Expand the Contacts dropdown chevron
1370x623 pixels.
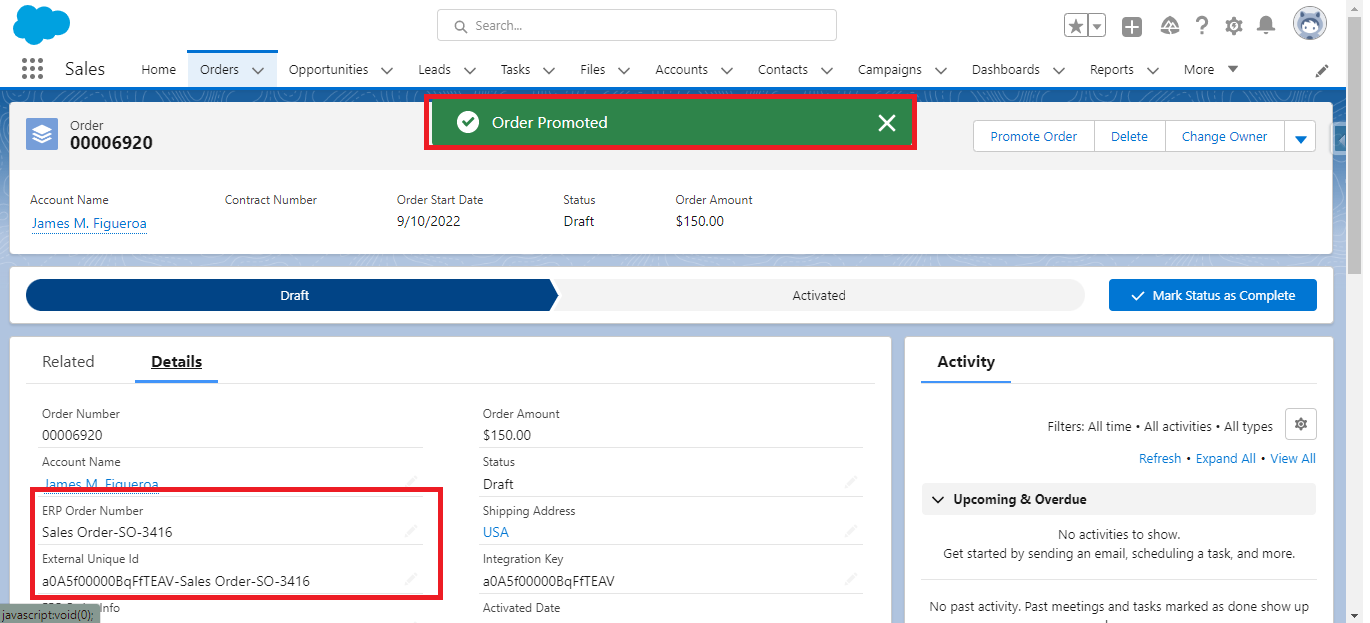[827, 70]
